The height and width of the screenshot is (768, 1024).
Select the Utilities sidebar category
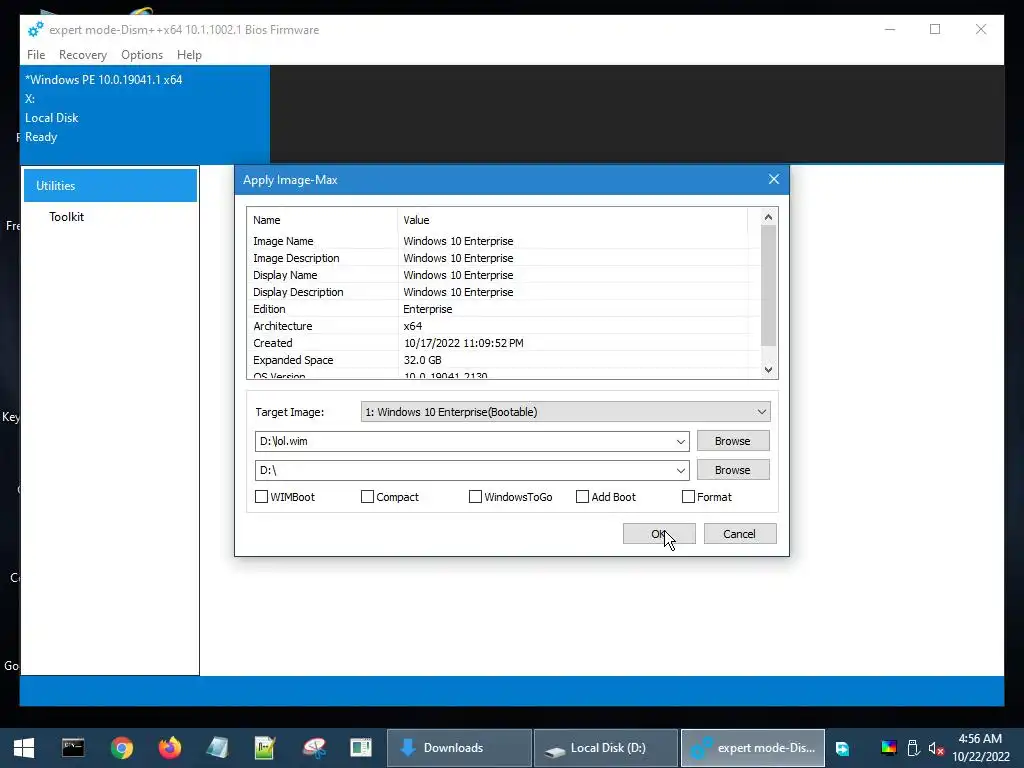(110, 185)
